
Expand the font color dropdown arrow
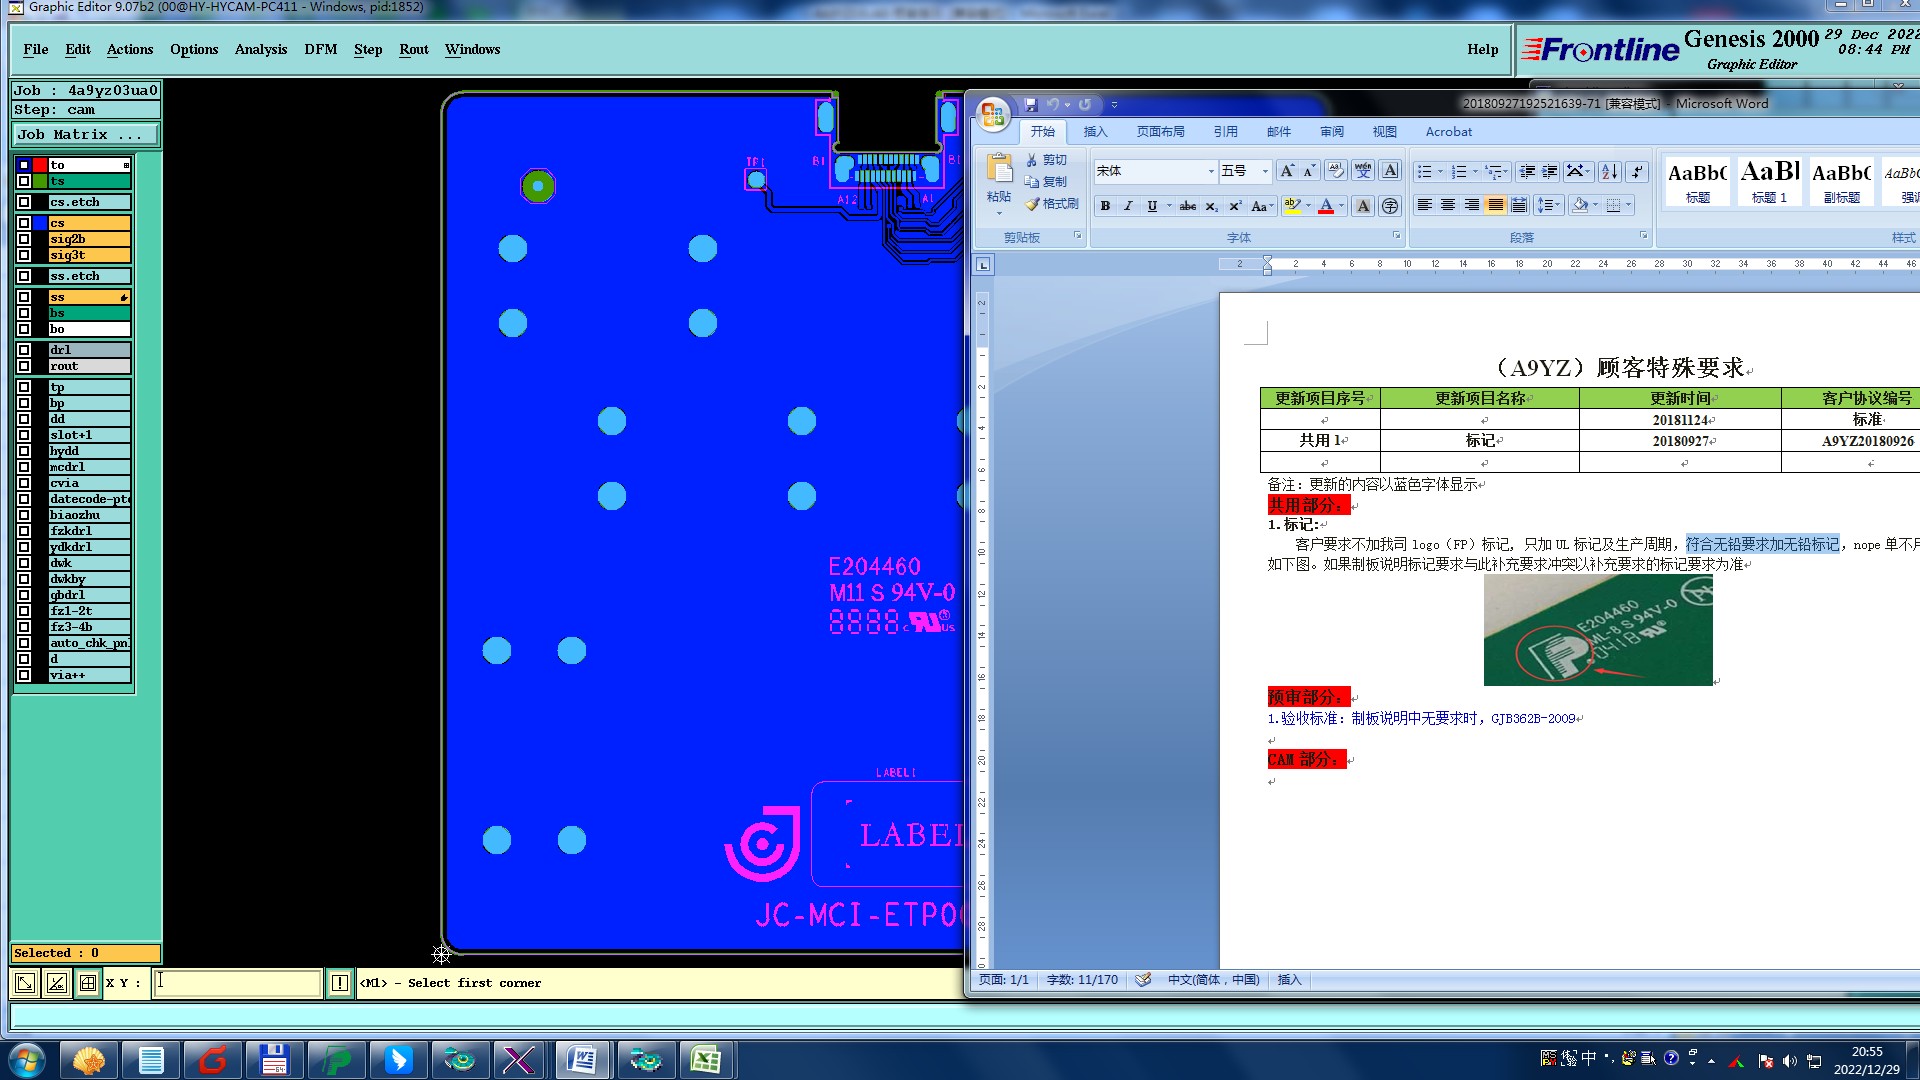tap(1342, 206)
